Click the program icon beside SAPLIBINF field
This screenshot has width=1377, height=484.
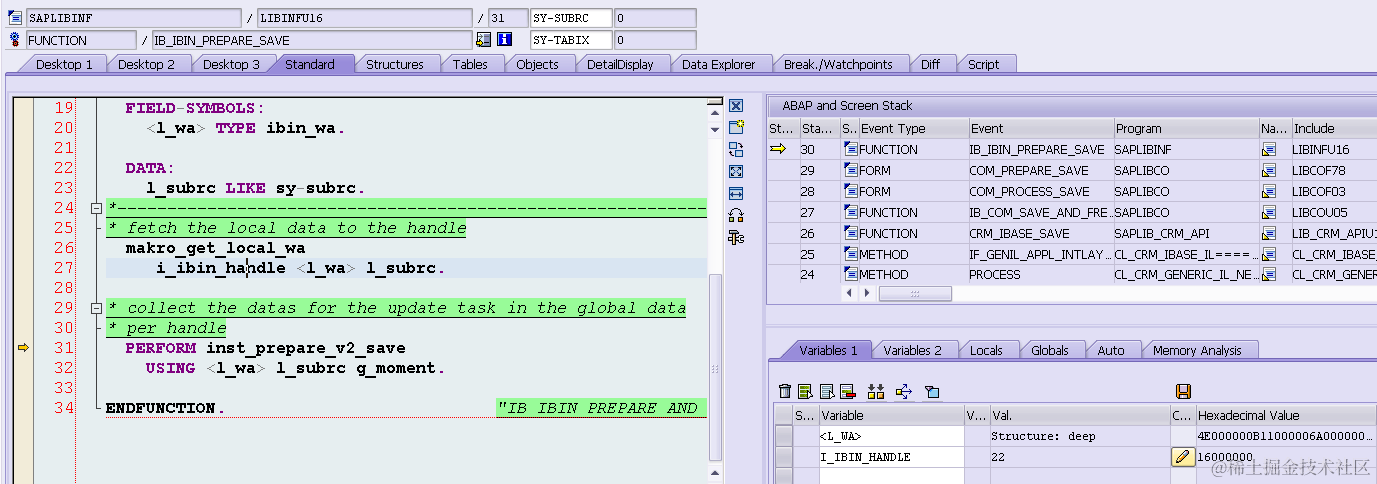[16, 18]
